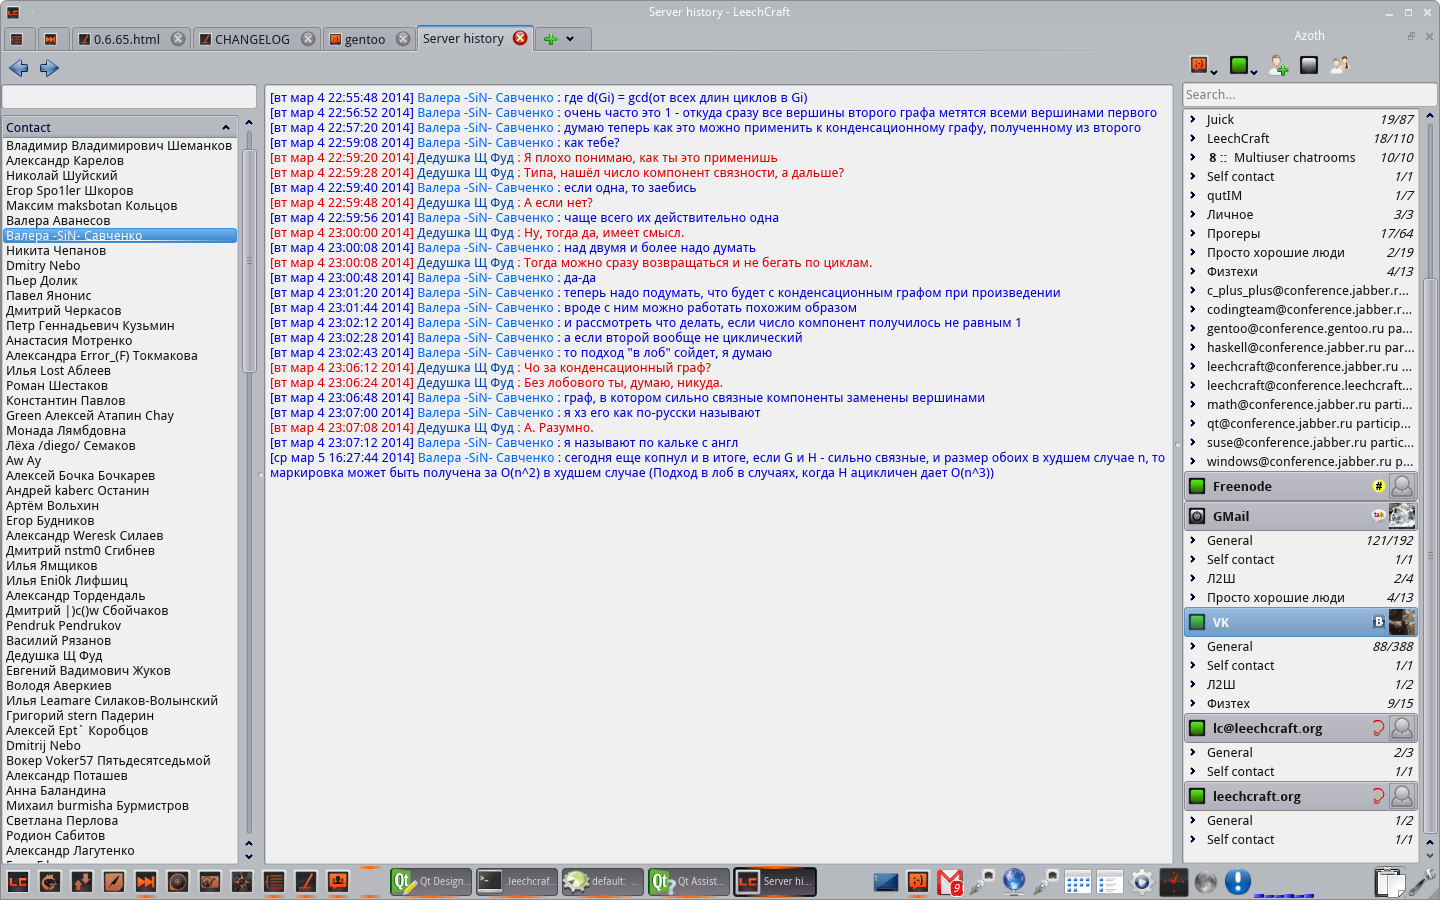Click add contact icon with green plus
Image resolution: width=1440 pixels, height=900 pixels.
[1278, 65]
